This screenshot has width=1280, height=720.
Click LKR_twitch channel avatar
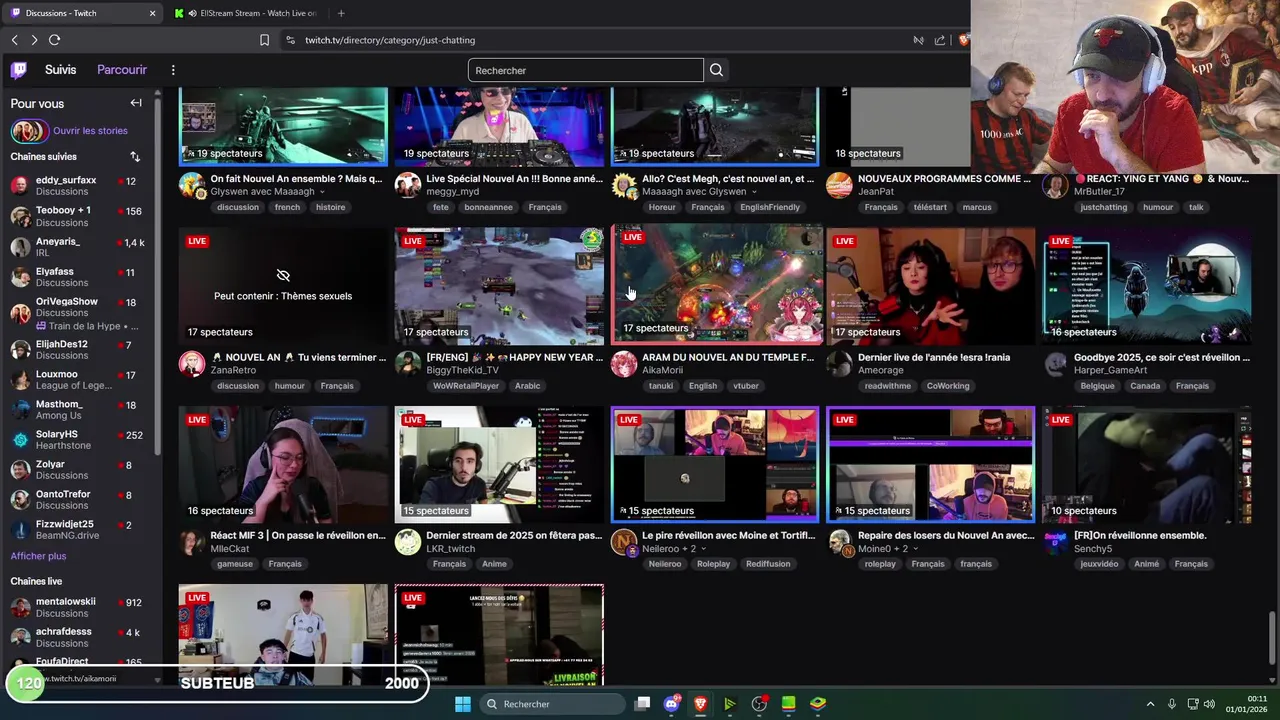408,542
